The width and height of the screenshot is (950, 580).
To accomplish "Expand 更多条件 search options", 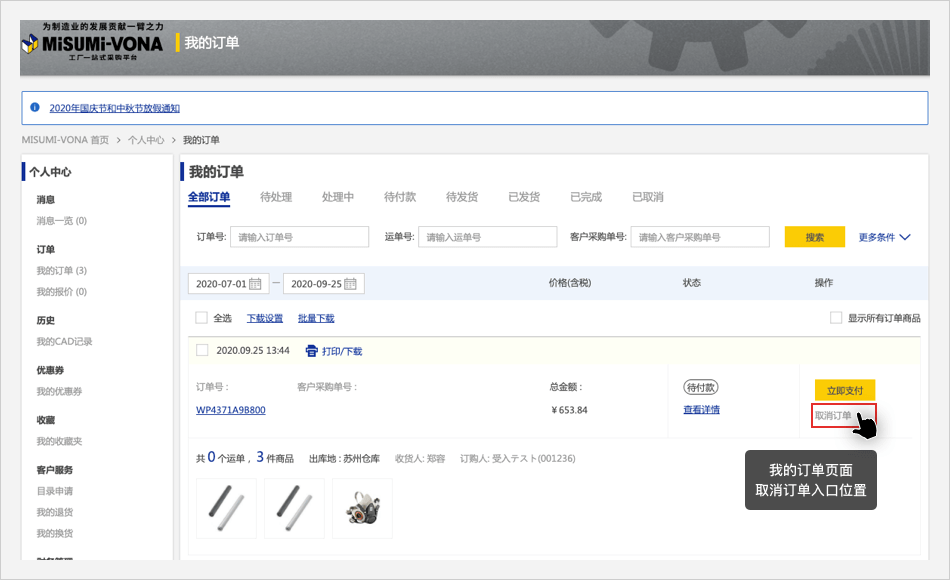I will click(884, 237).
